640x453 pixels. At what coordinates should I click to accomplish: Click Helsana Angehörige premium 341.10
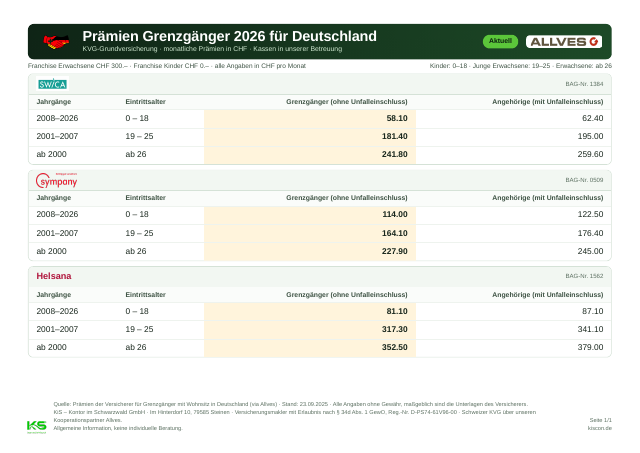coord(590,329)
